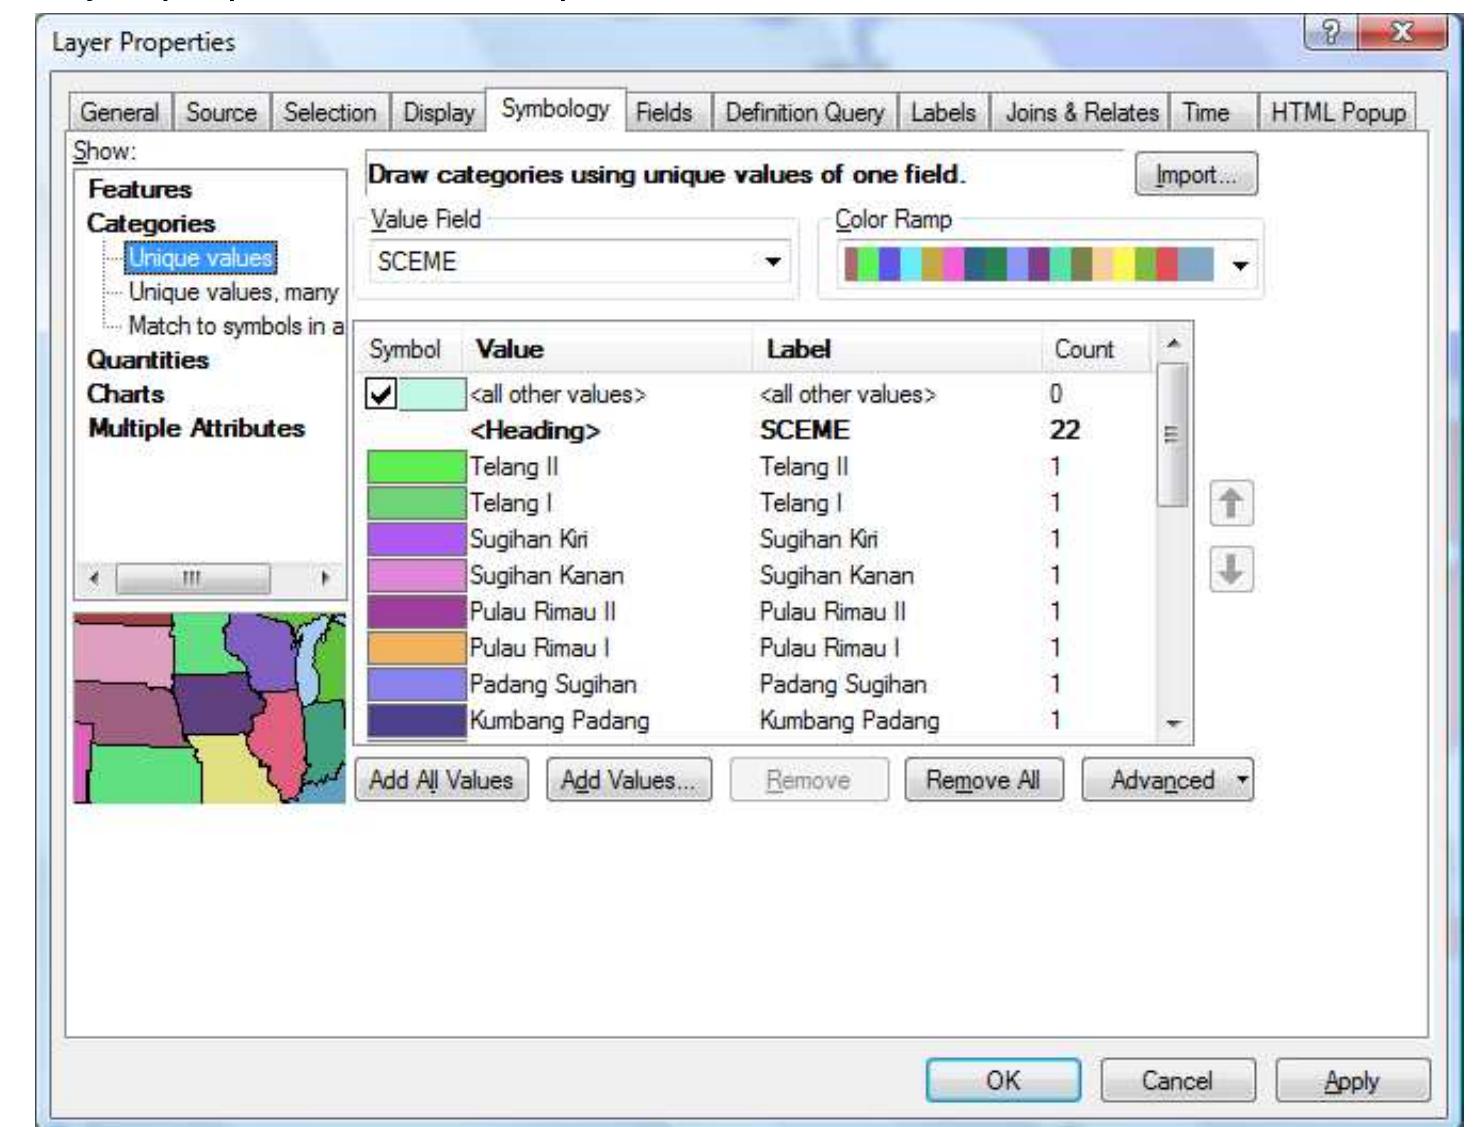Switch to the Source tab
The height and width of the screenshot is (1127, 1474).
coord(222,113)
